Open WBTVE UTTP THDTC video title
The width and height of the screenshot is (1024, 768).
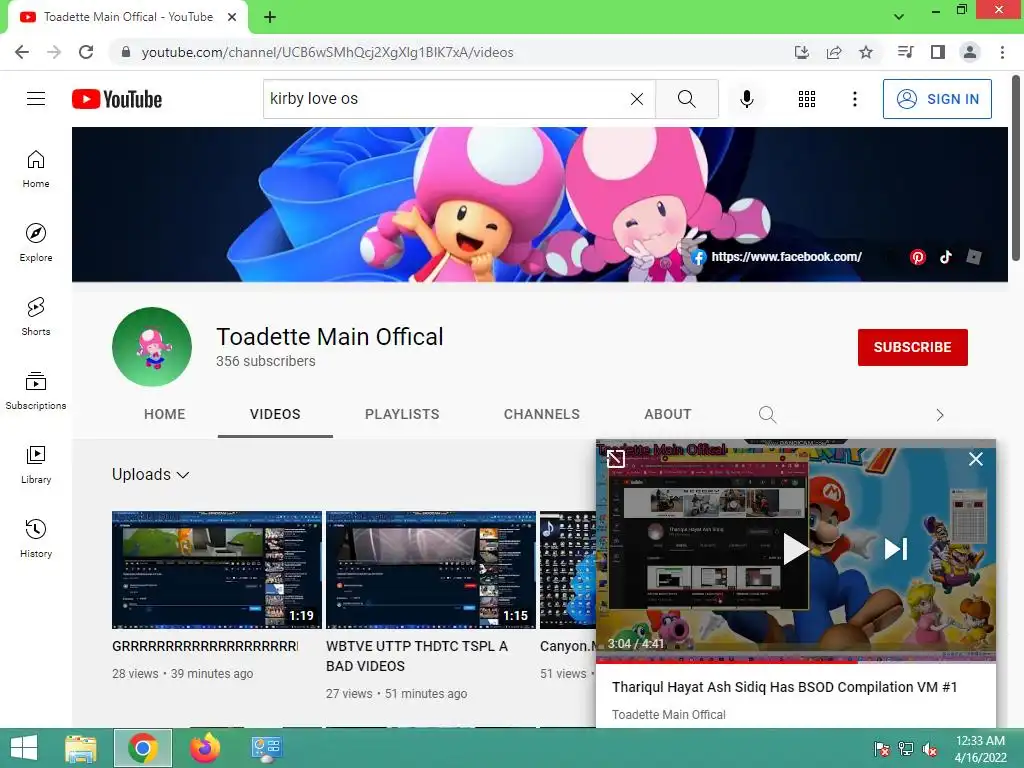click(x=417, y=656)
